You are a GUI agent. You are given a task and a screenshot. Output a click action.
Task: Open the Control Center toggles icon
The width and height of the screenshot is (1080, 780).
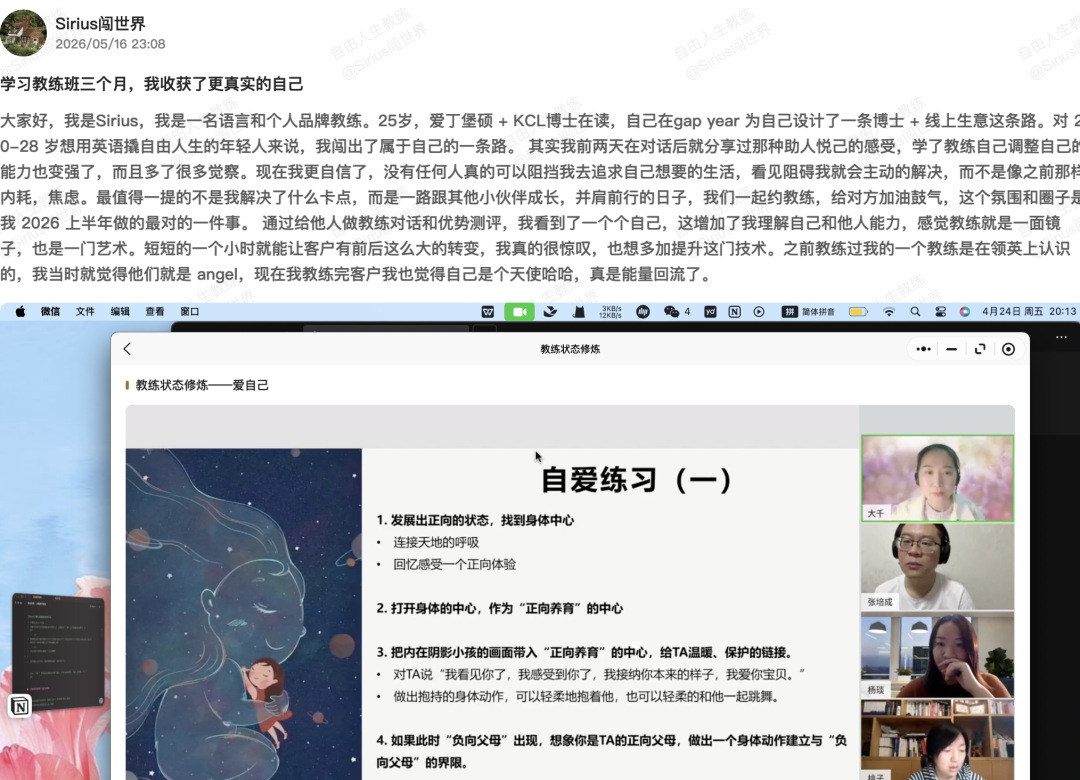940,311
